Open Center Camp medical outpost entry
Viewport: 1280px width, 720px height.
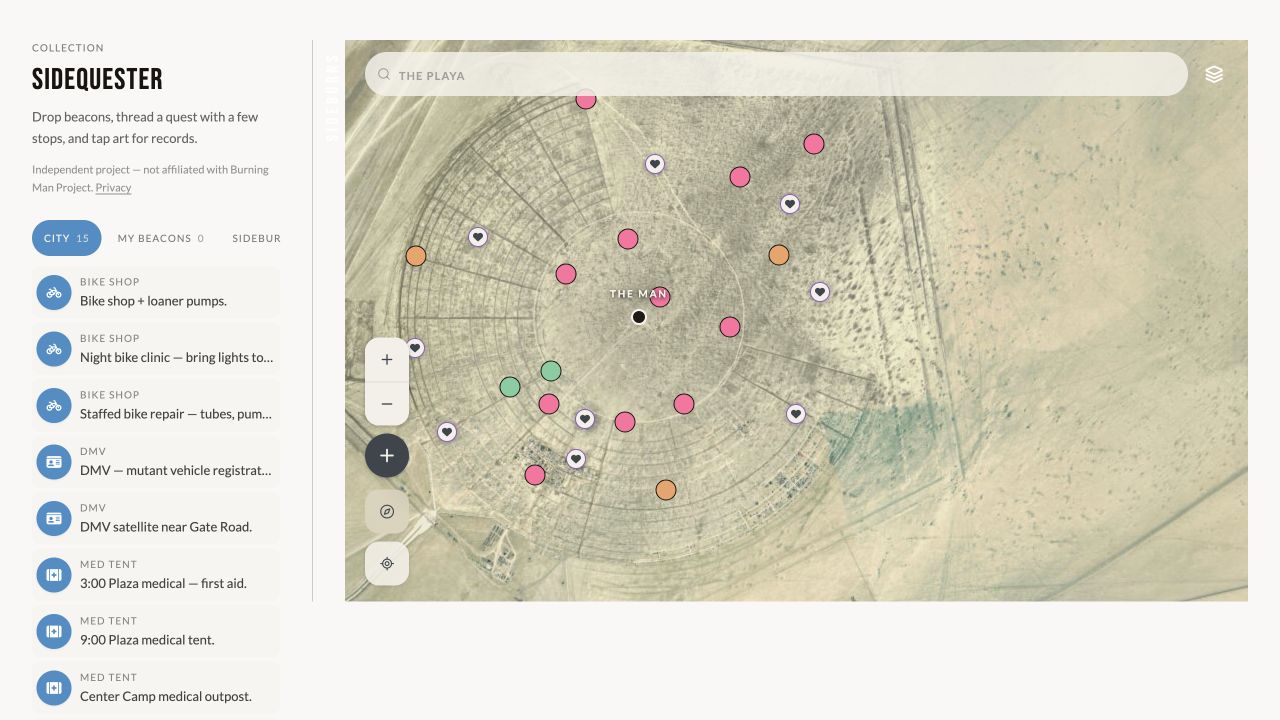coord(156,688)
